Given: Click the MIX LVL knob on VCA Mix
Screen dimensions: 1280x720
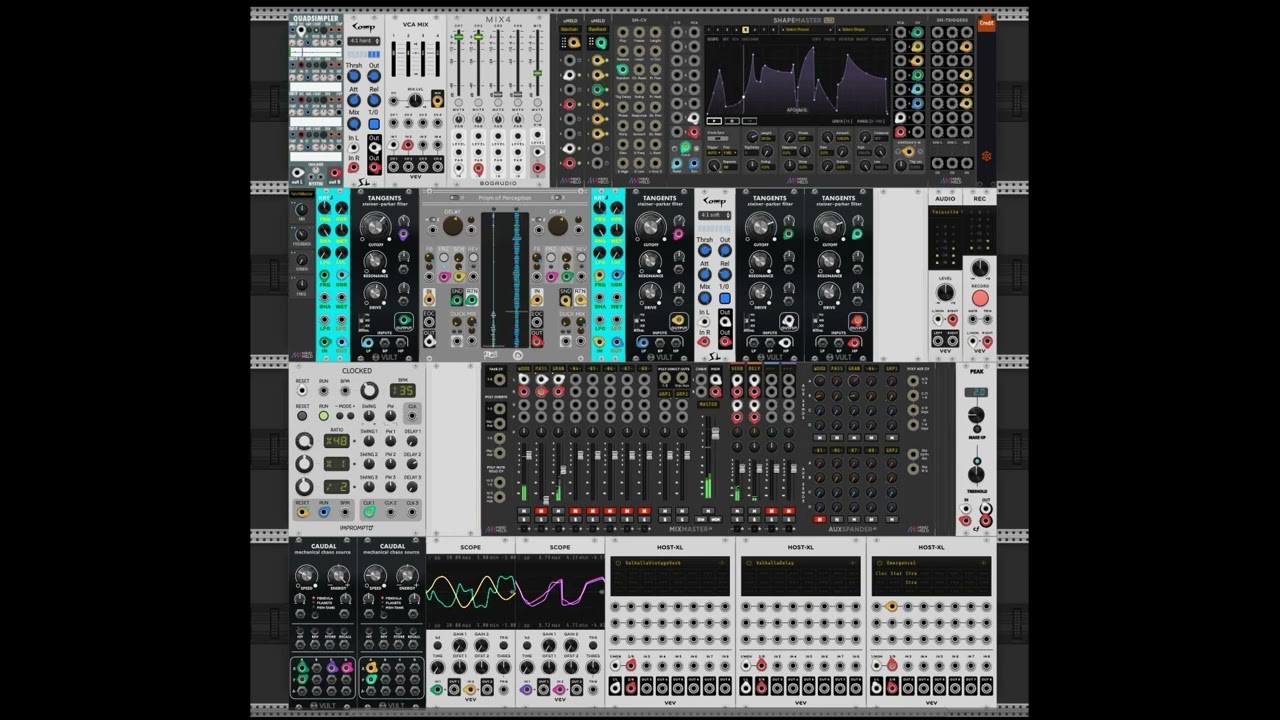Looking at the screenshot, I should click(415, 100).
